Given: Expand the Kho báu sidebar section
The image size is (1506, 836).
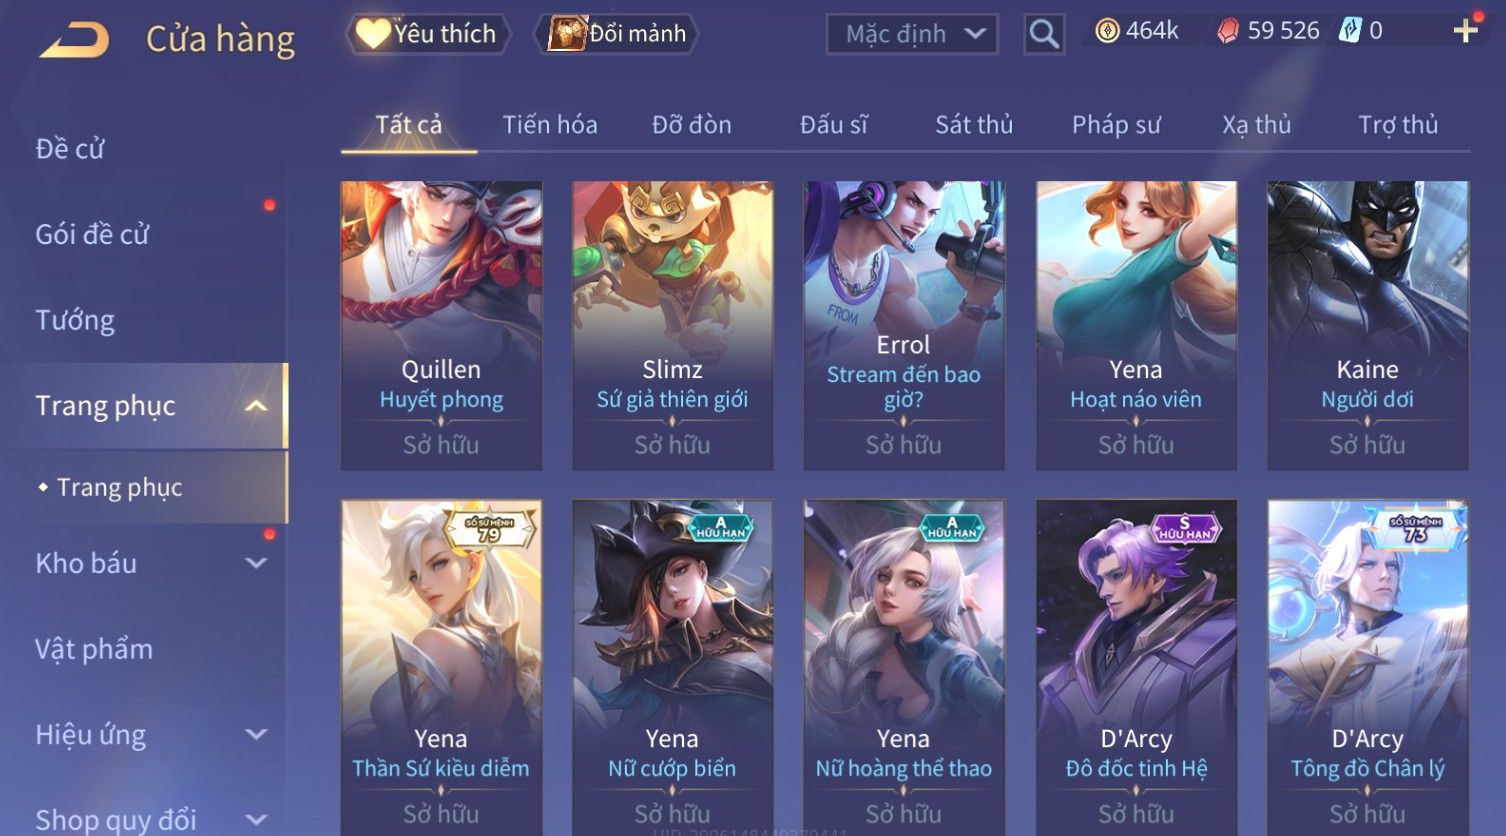Looking at the screenshot, I should click(x=257, y=563).
